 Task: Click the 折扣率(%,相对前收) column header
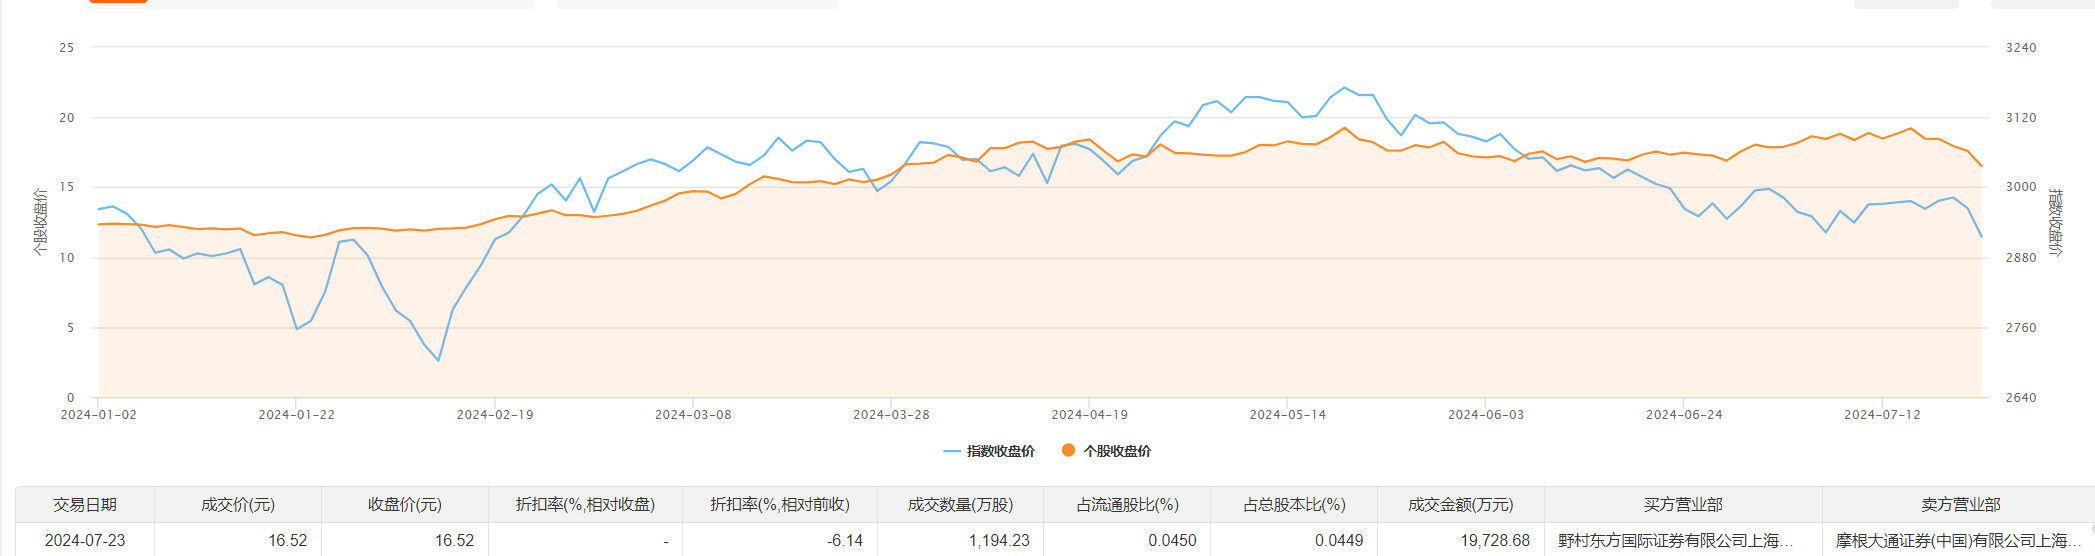[780, 505]
